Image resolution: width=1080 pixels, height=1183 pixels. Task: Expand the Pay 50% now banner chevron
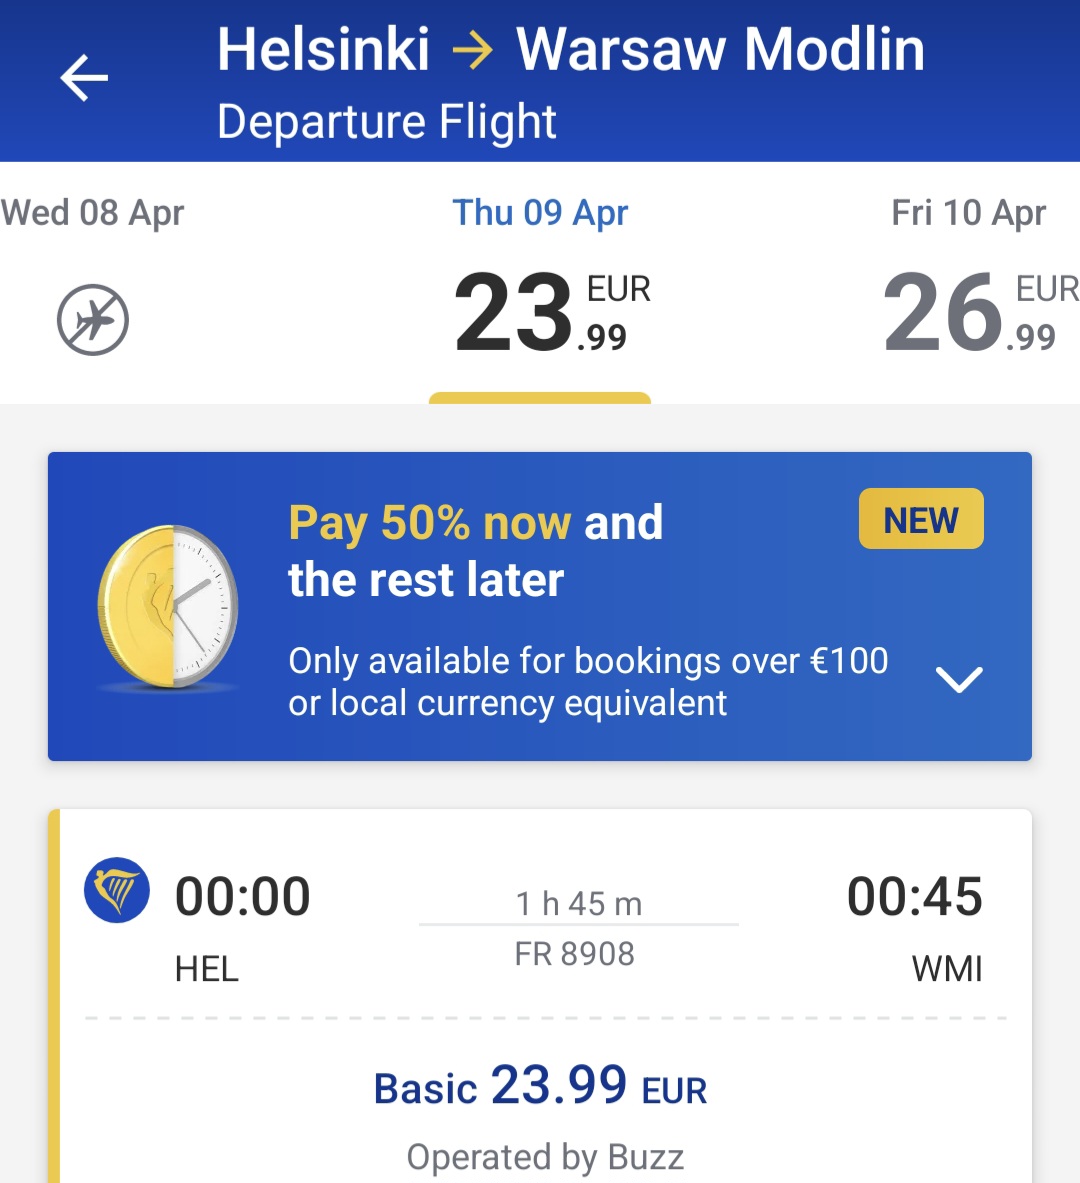tap(958, 680)
